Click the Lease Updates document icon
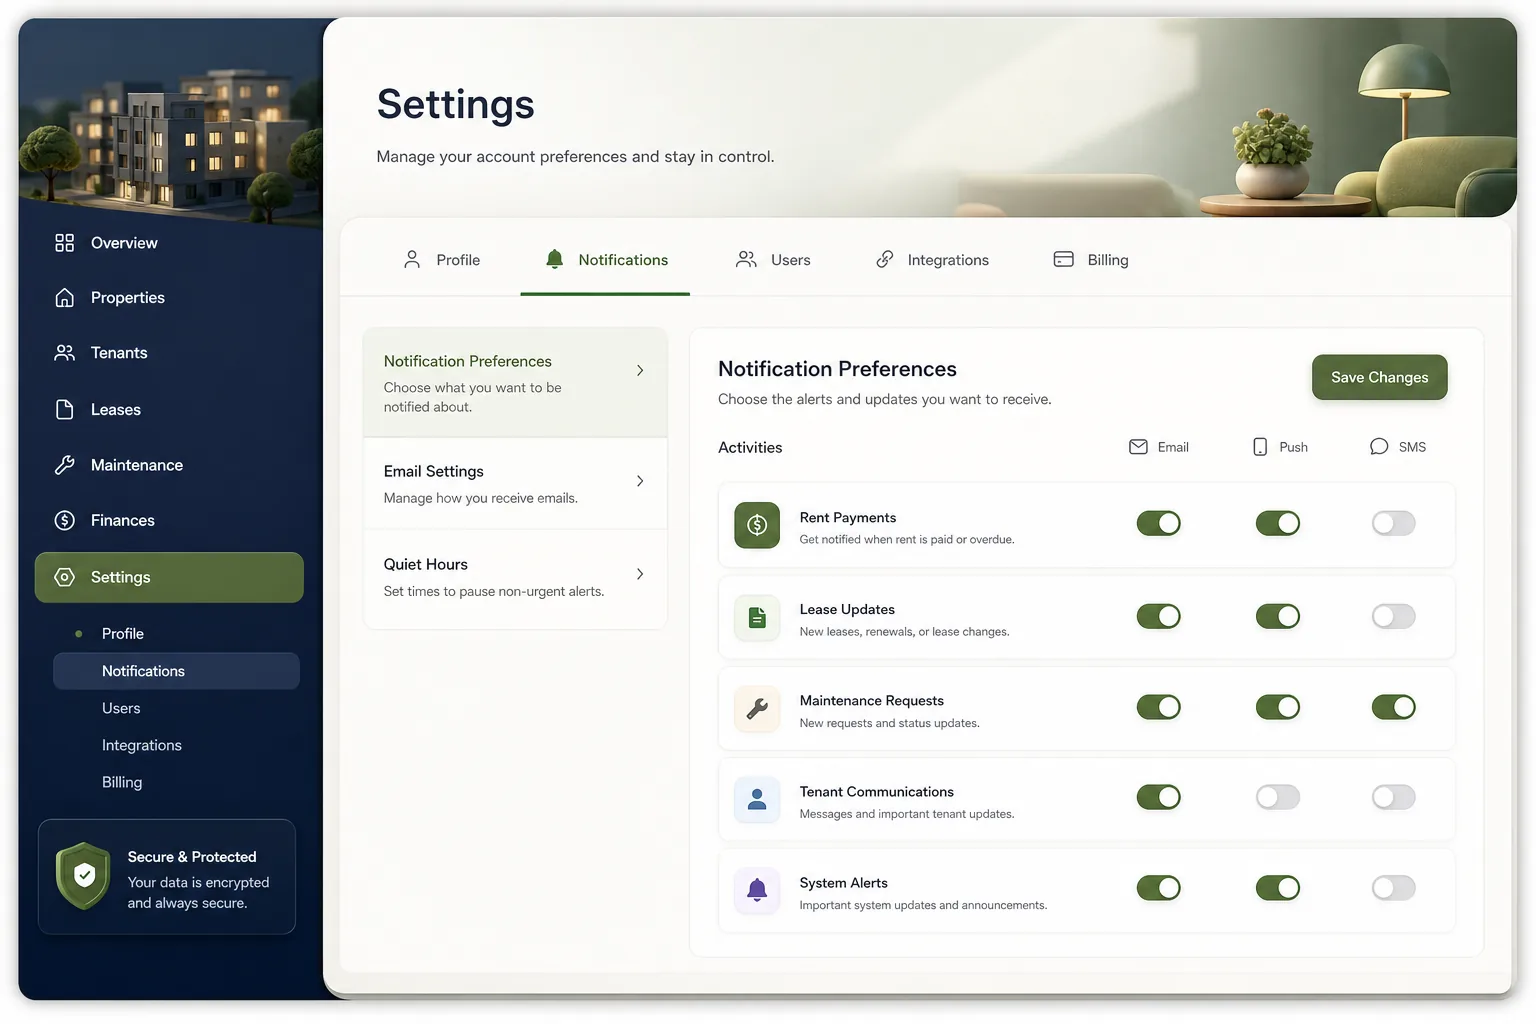The image size is (1536, 1024). [757, 618]
